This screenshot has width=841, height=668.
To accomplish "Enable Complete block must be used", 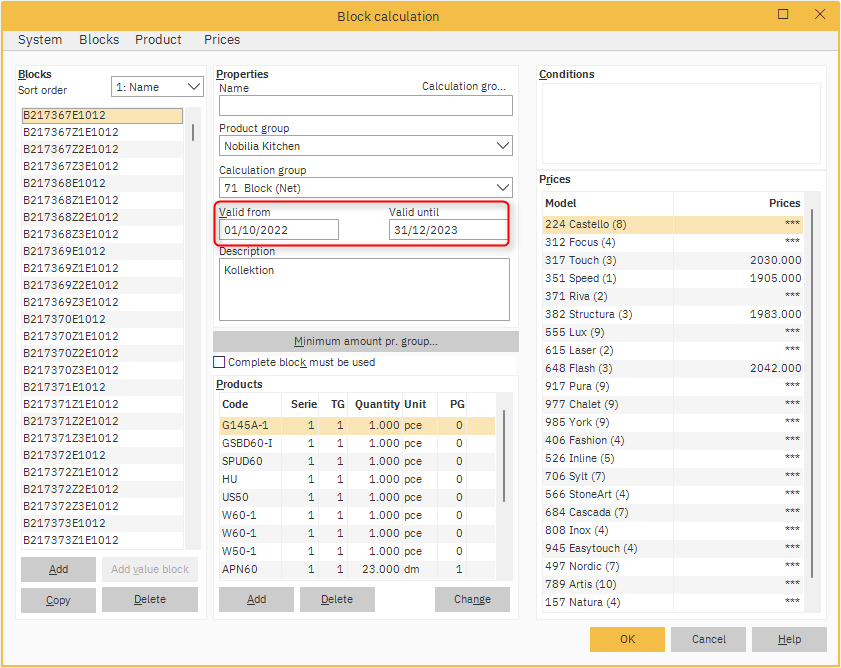I will 220,362.
